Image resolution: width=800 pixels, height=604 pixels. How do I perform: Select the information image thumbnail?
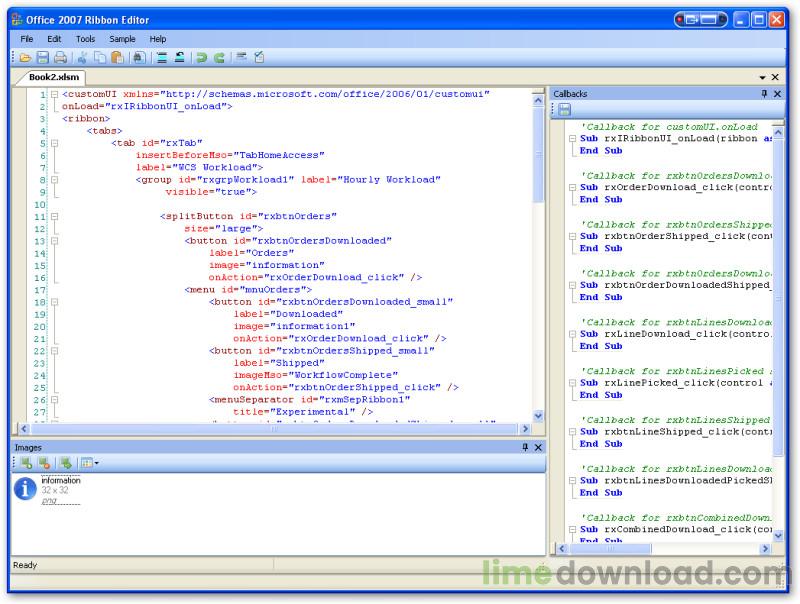click(26, 489)
